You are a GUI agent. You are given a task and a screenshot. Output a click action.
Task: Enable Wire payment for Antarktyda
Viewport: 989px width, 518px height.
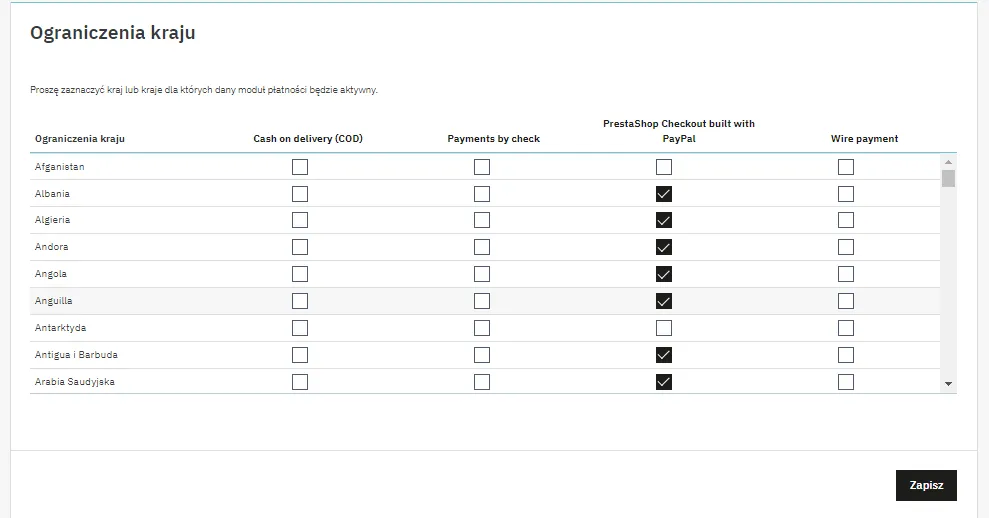click(x=846, y=328)
